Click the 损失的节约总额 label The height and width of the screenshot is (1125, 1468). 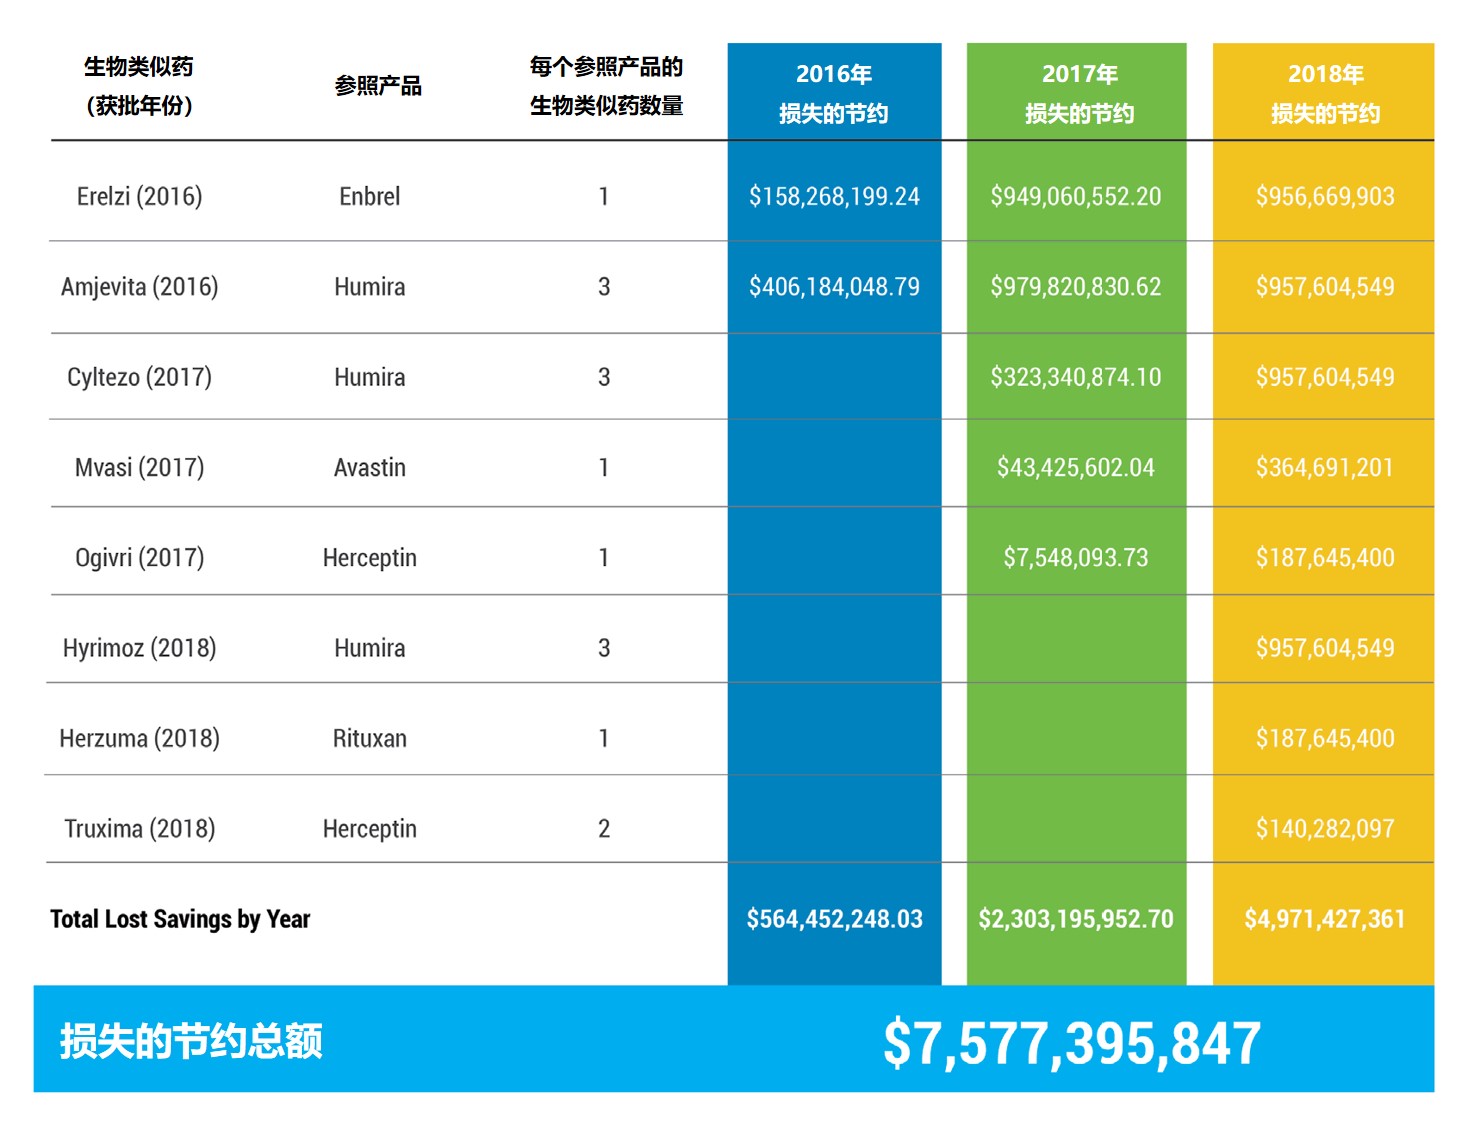[191, 1041]
